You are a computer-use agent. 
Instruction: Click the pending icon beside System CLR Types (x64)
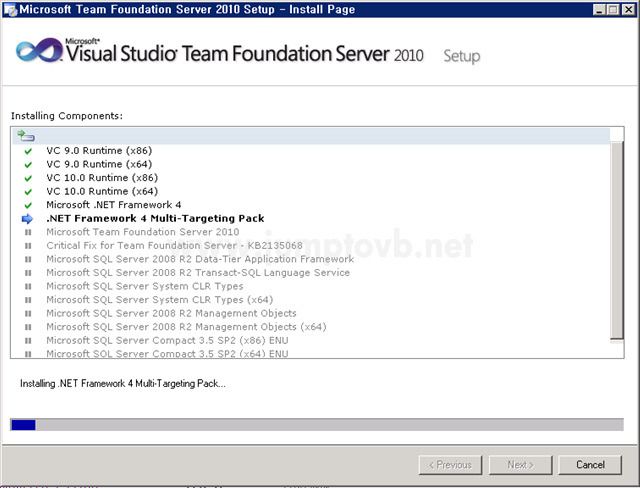(28, 300)
